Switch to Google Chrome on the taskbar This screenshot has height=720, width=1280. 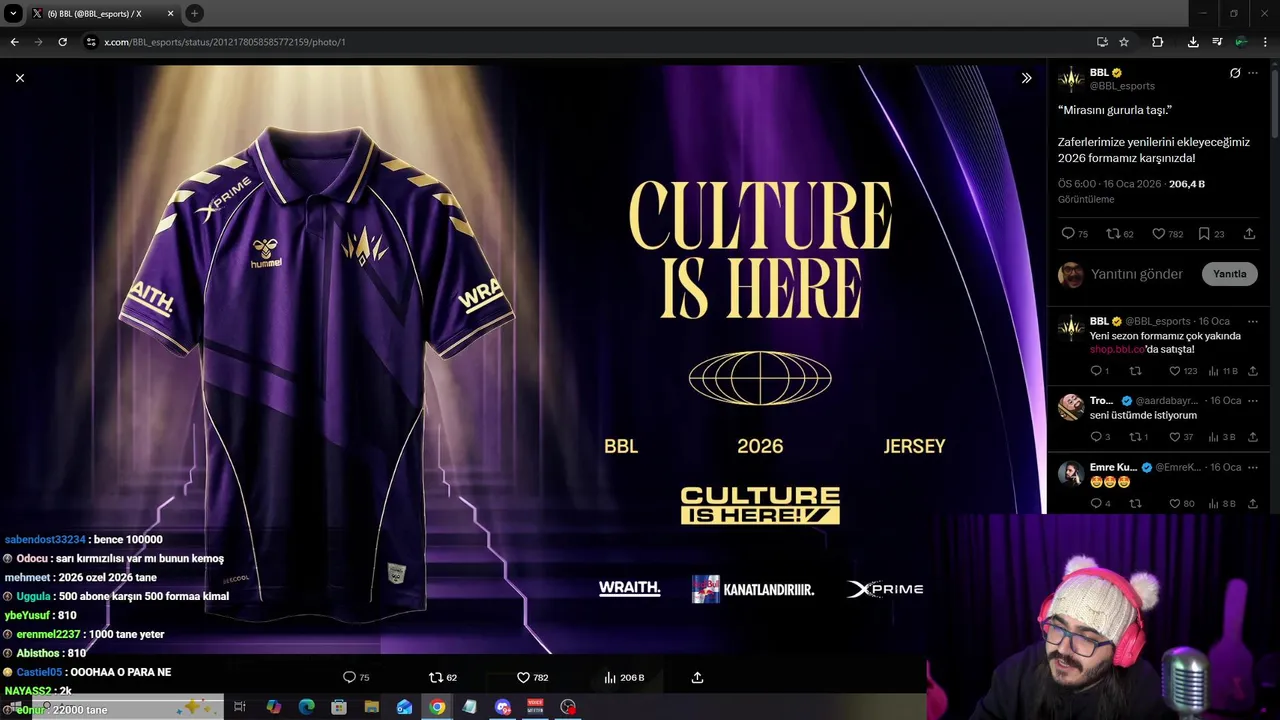pyautogui.click(x=437, y=707)
